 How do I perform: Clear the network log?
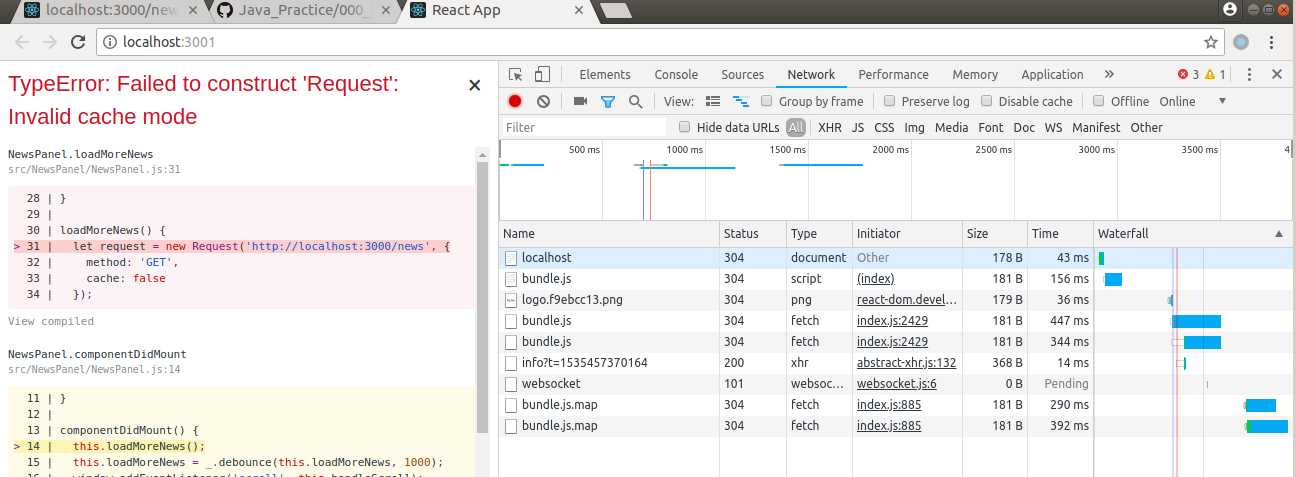click(x=543, y=101)
